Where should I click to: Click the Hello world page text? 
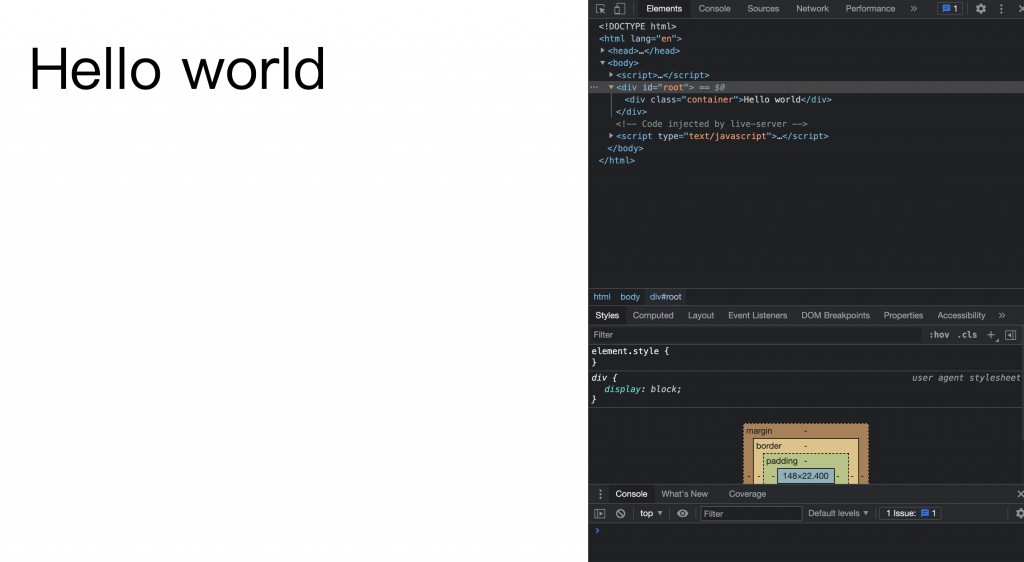[177, 69]
